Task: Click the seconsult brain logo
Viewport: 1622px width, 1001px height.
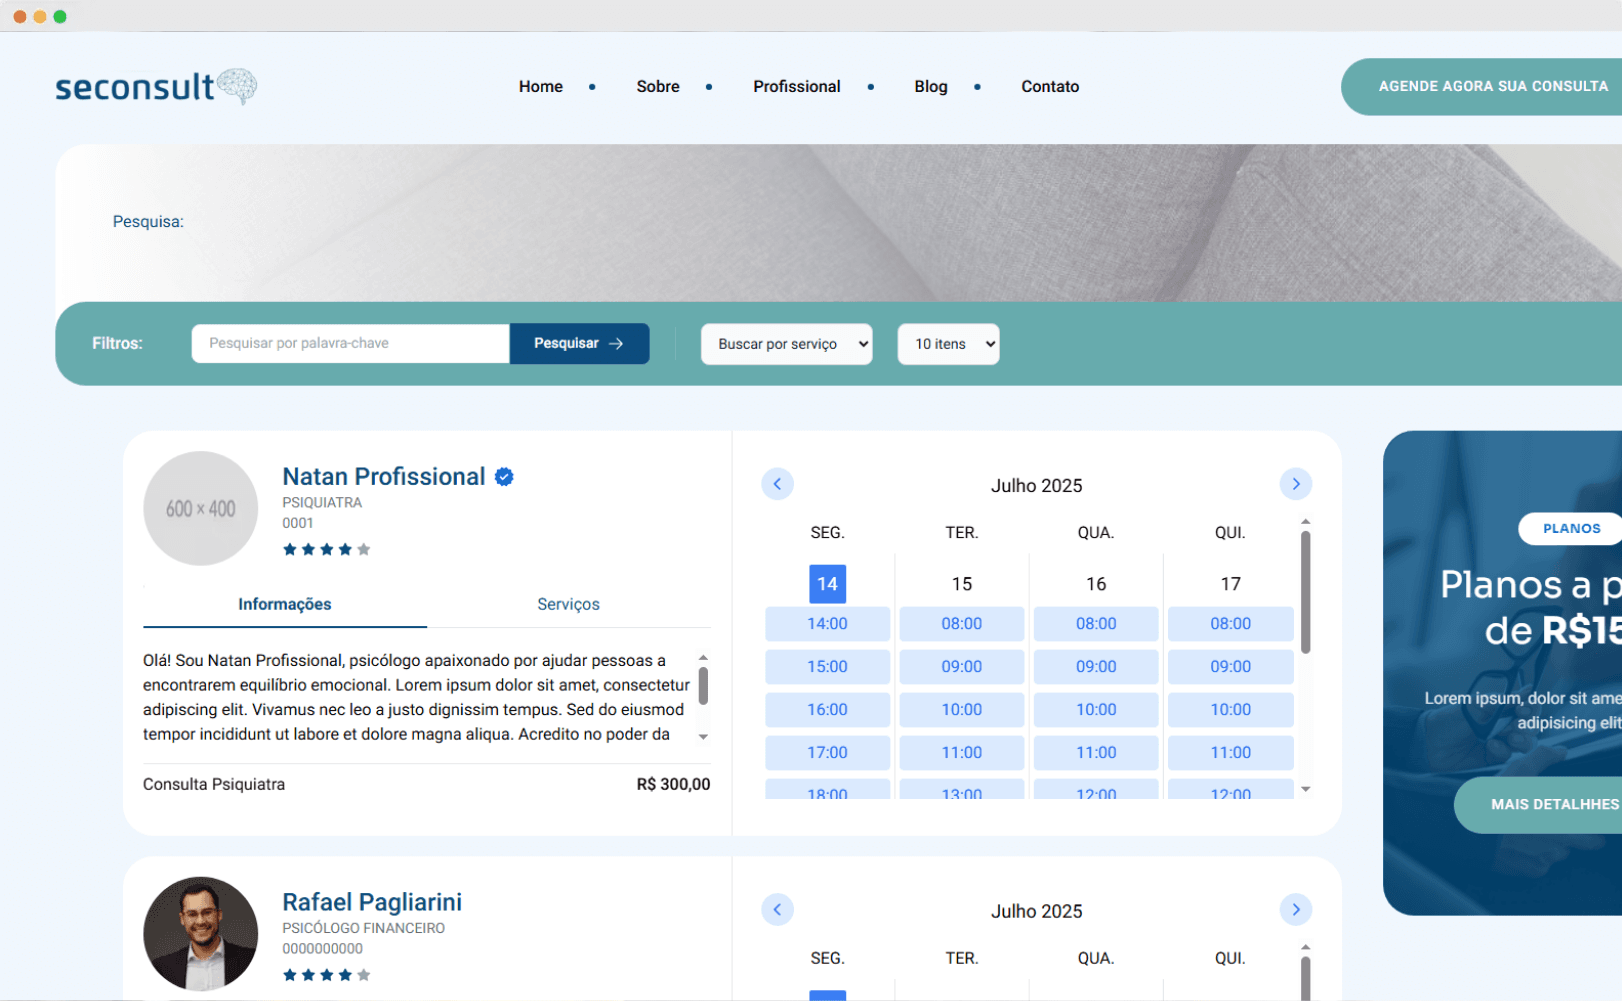Action: point(156,87)
